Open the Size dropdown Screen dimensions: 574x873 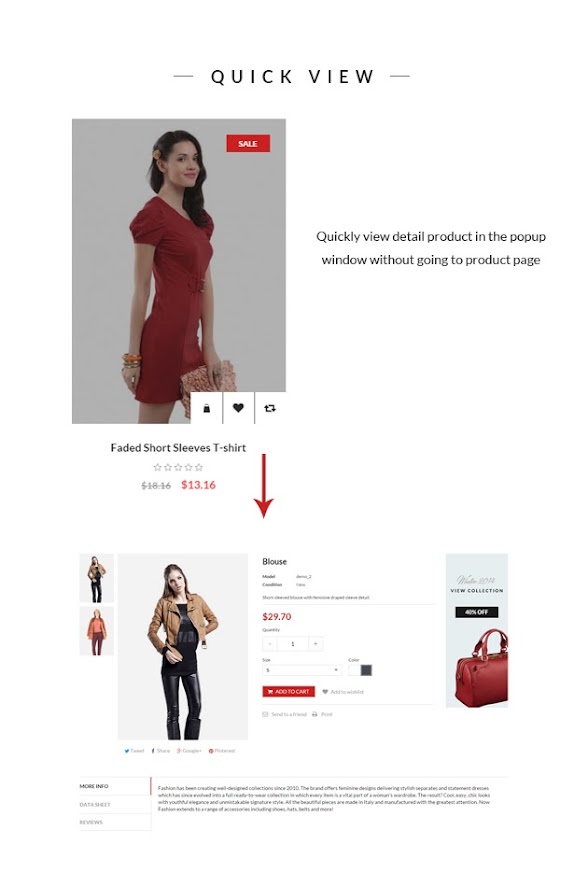coord(301,670)
